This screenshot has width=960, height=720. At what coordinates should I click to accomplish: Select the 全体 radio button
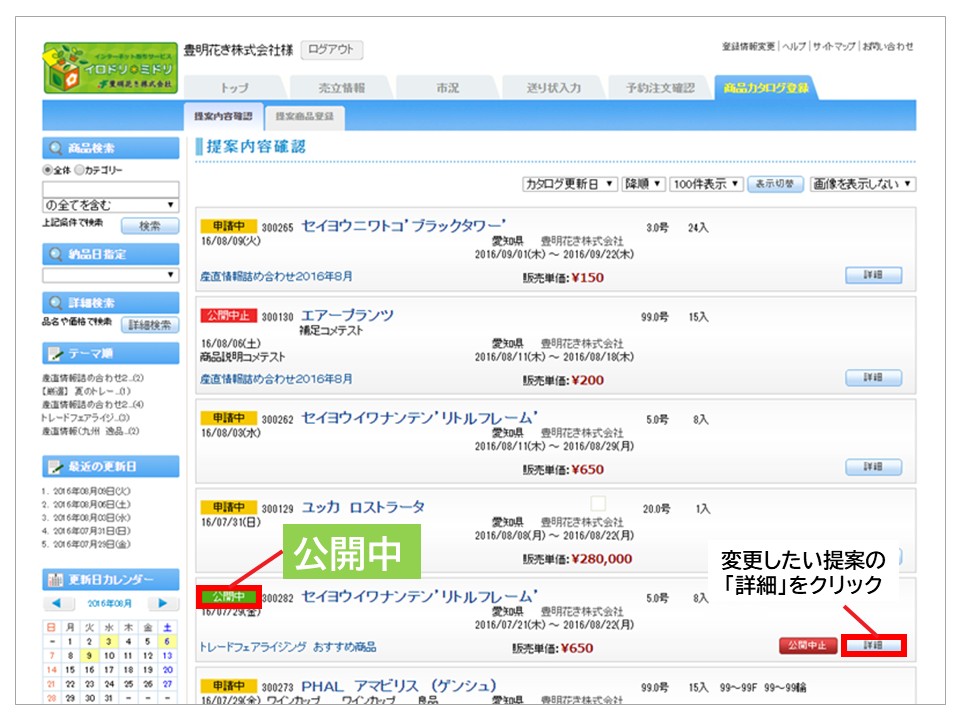(x=47, y=171)
